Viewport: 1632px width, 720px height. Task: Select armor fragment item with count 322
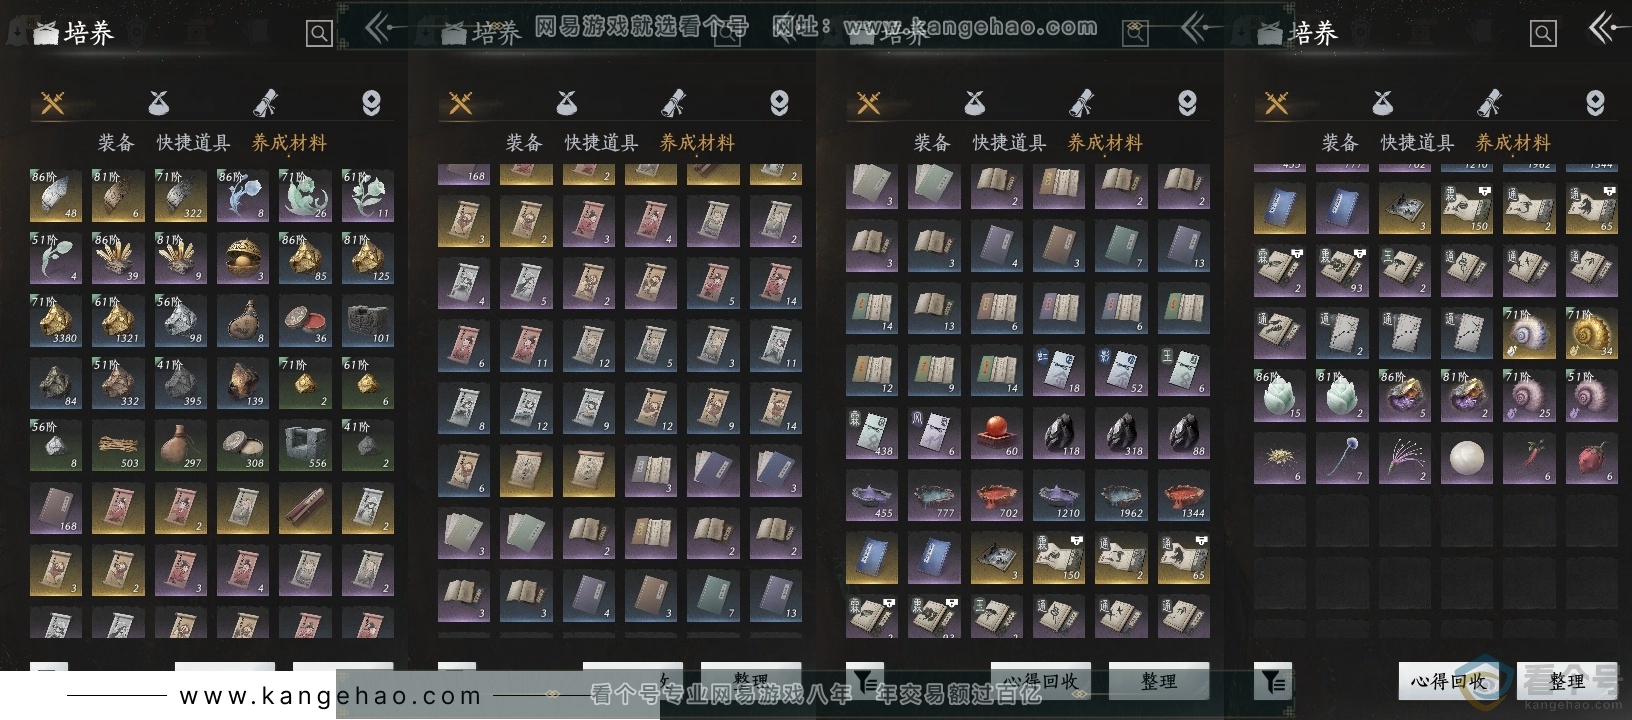180,196
